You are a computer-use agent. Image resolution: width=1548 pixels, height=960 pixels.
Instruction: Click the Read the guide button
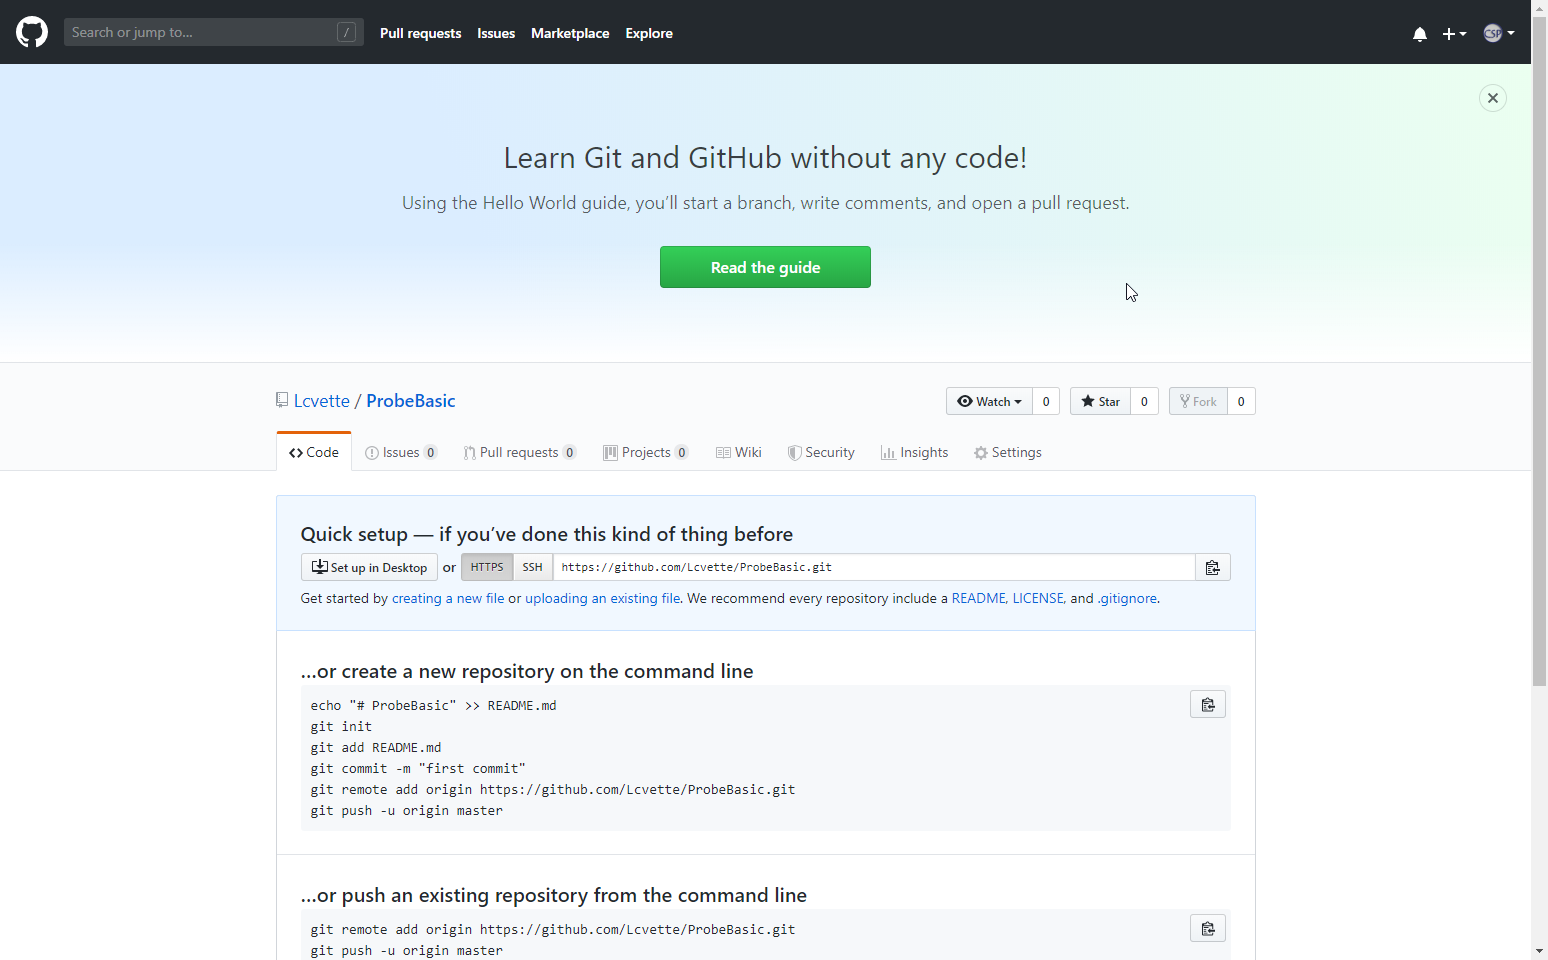pos(765,267)
